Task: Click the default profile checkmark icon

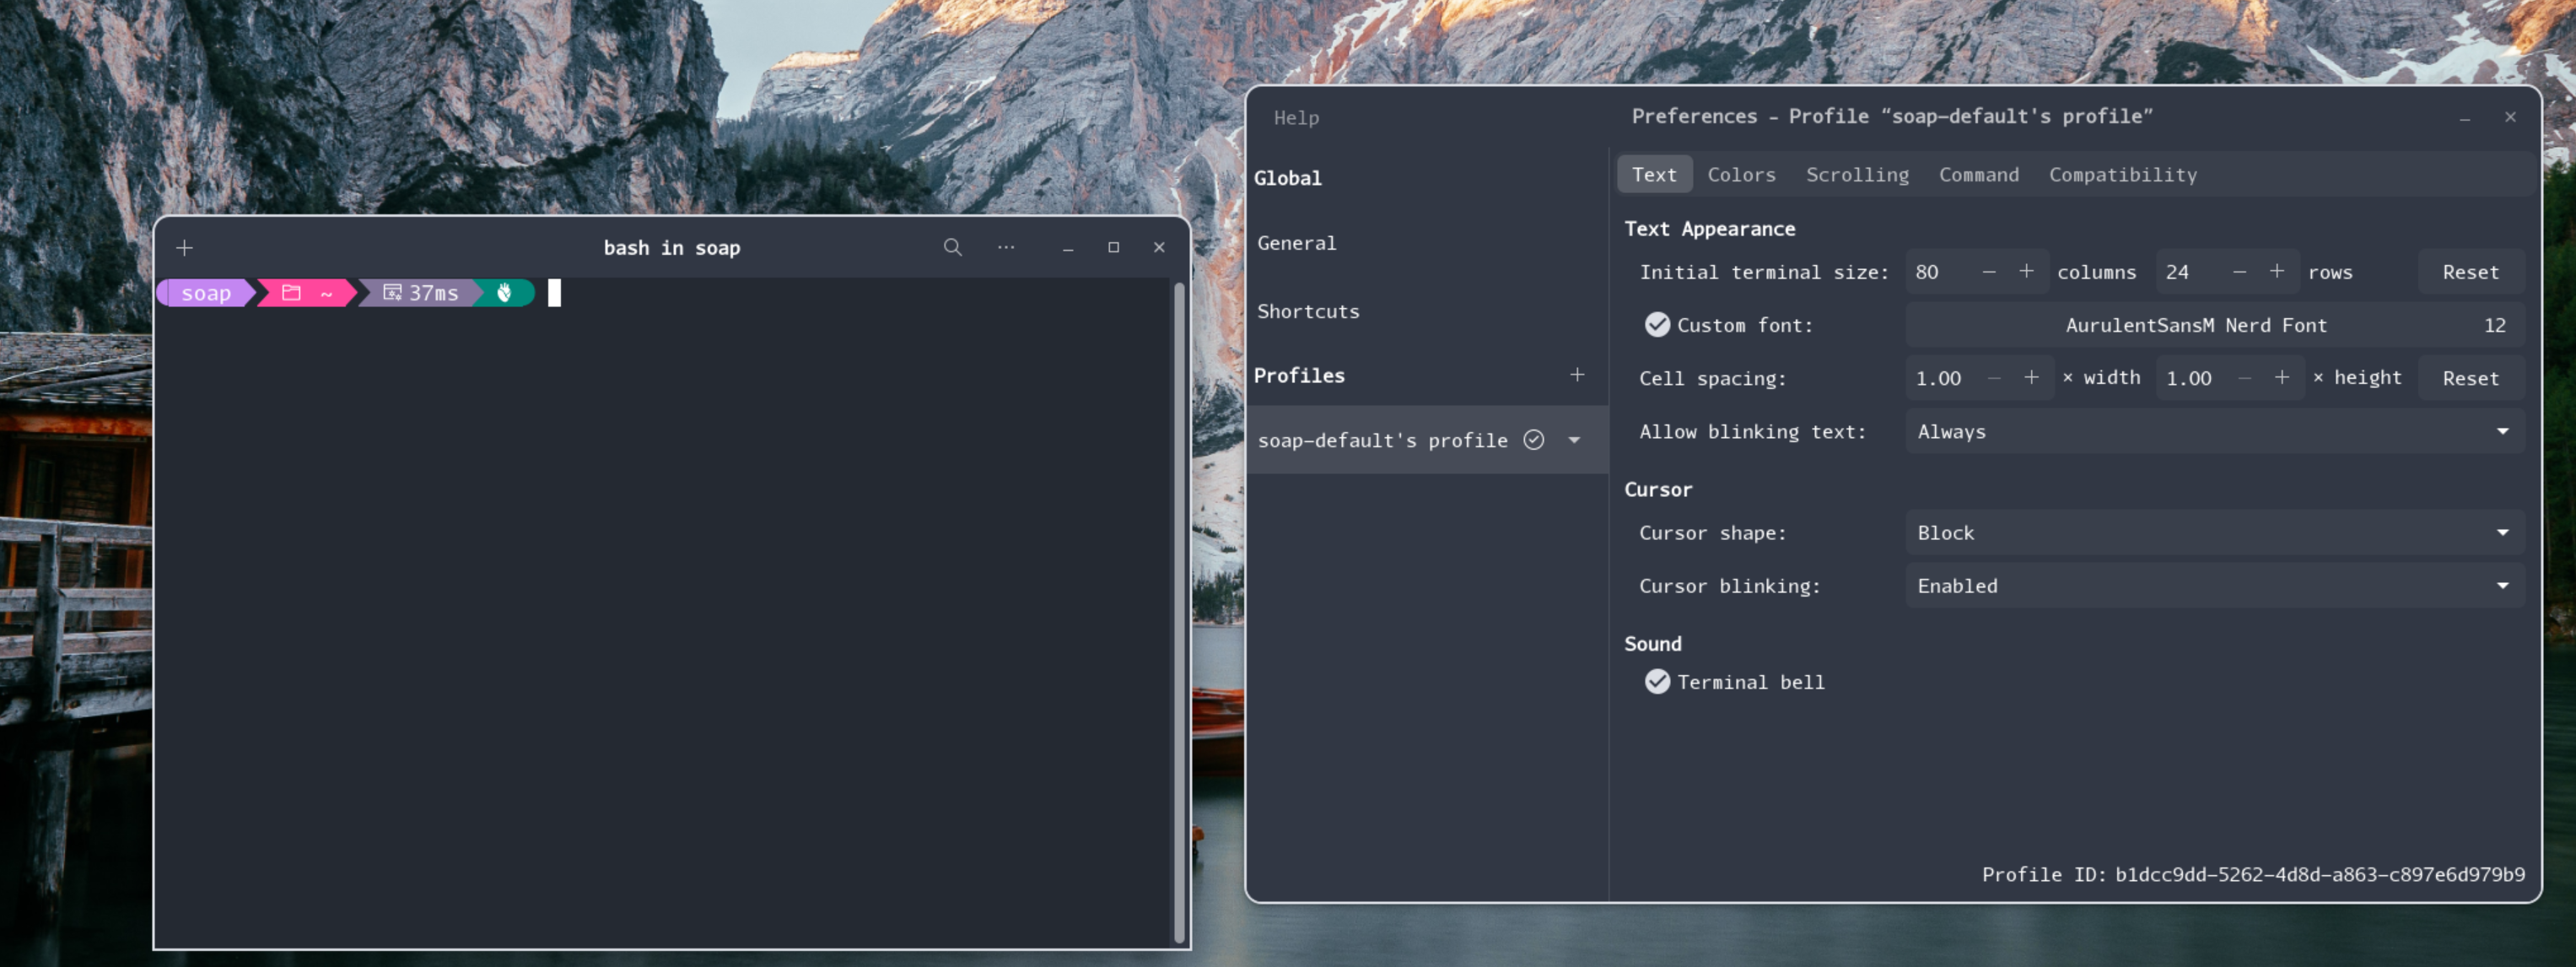Action: click(1534, 440)
